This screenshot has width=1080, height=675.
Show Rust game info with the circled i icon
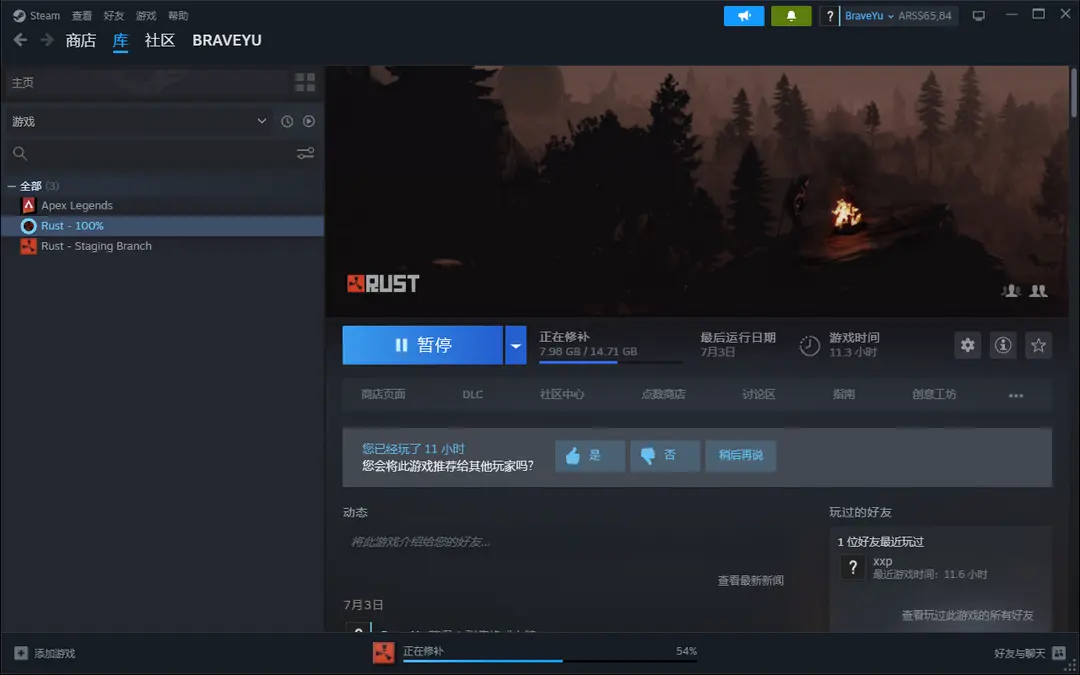pyautogui.click(x=1003, y=345)
